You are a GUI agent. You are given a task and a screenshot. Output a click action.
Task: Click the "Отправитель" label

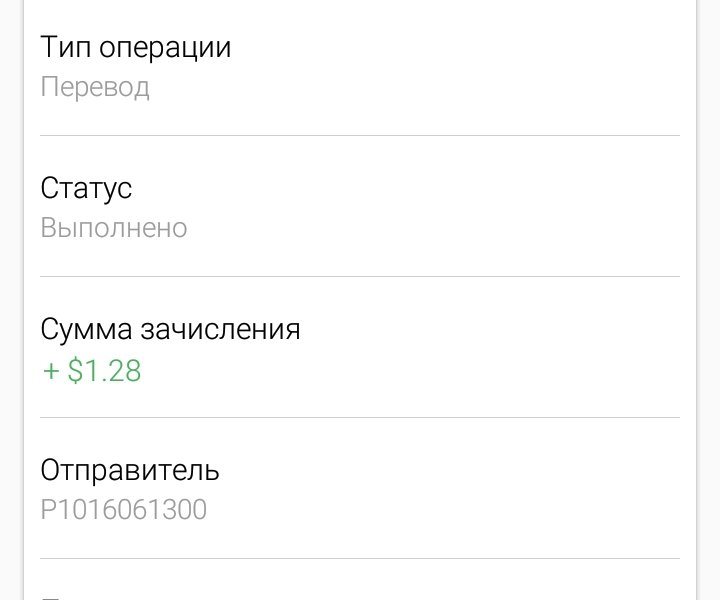(x=130, y=471)
